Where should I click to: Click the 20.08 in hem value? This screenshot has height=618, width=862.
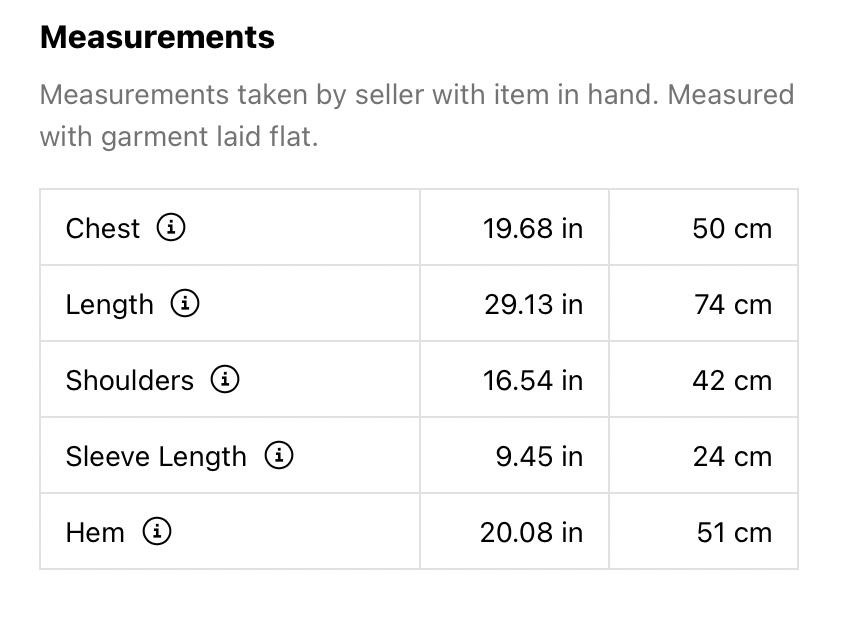(x=531, y=532)
